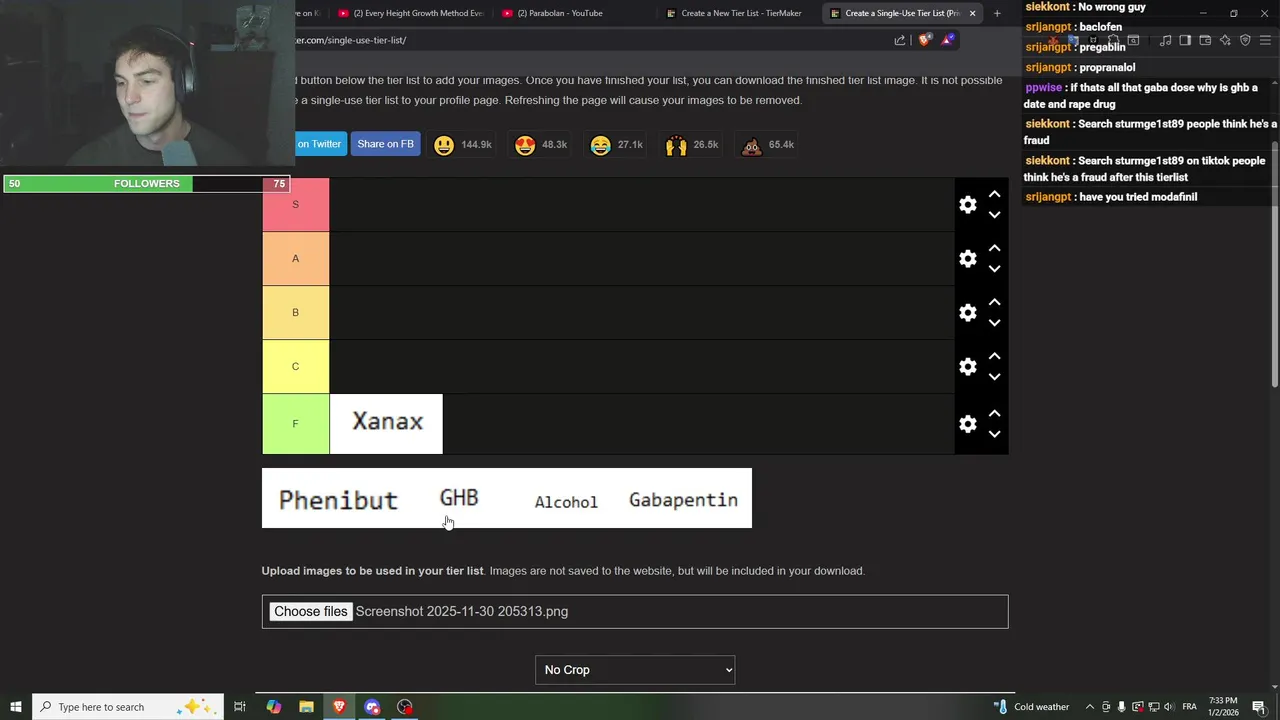Select the Gabapentin image in the pool
Screen dimensions: 1280x720
click(x=684, y=498)
